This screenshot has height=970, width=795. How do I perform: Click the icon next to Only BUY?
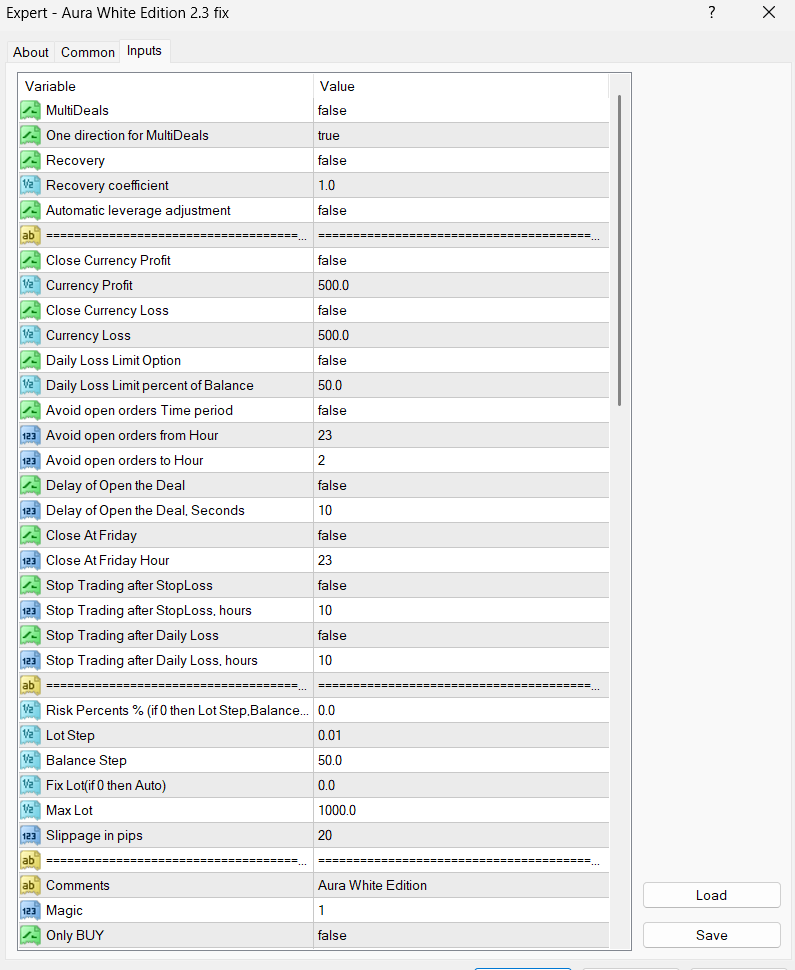click(30, 935)
